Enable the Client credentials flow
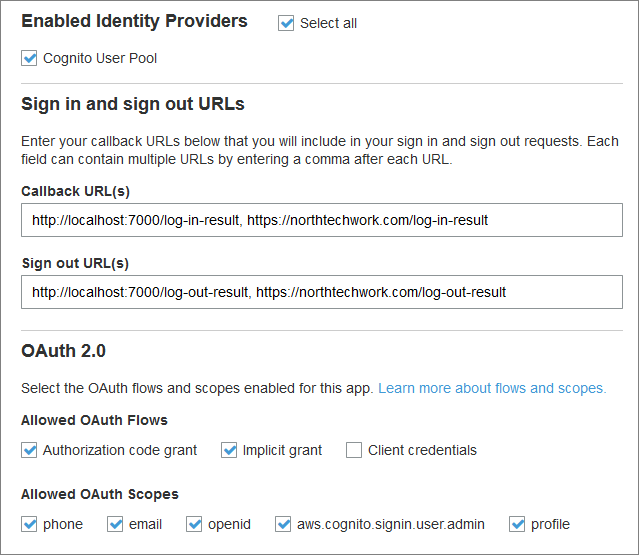Image resolution: width=639 pixels, height=555 pixels. tap(354, 450)
